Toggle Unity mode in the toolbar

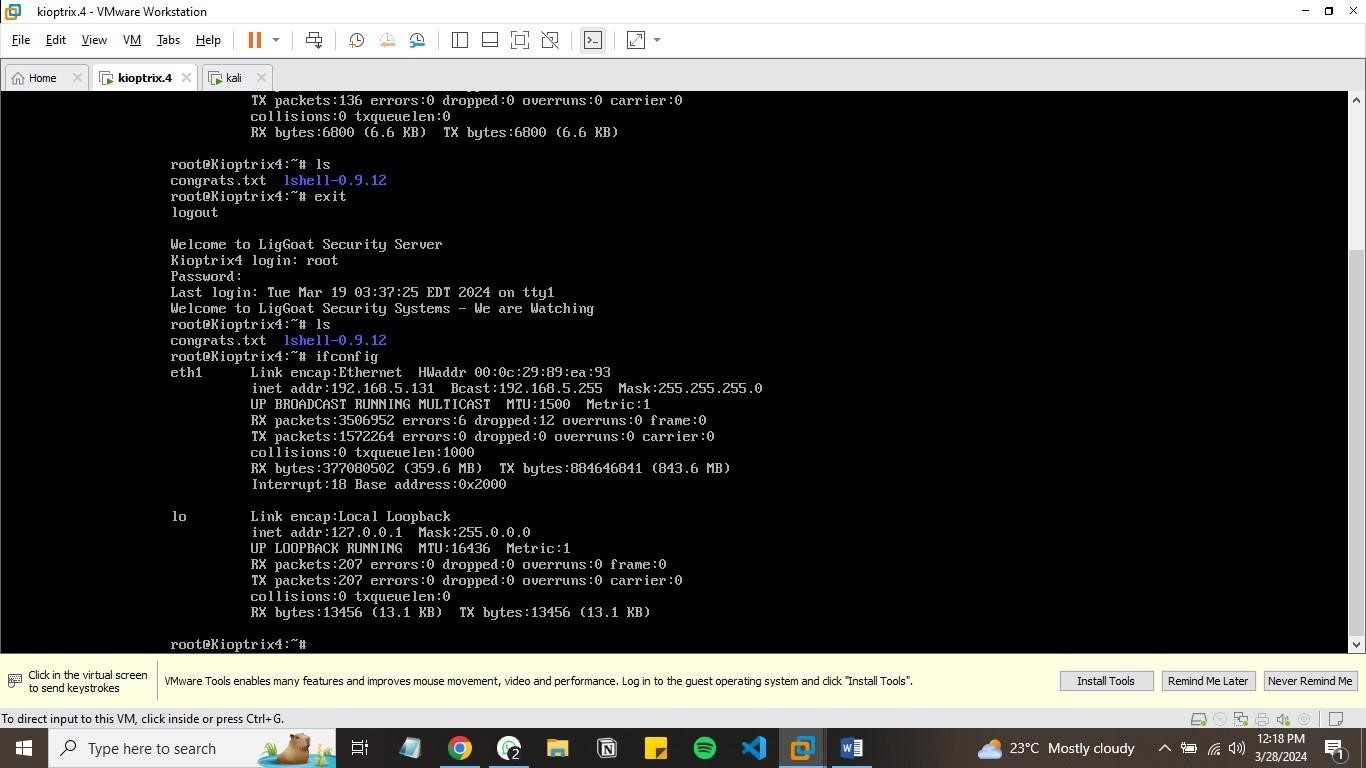(550, 40)
